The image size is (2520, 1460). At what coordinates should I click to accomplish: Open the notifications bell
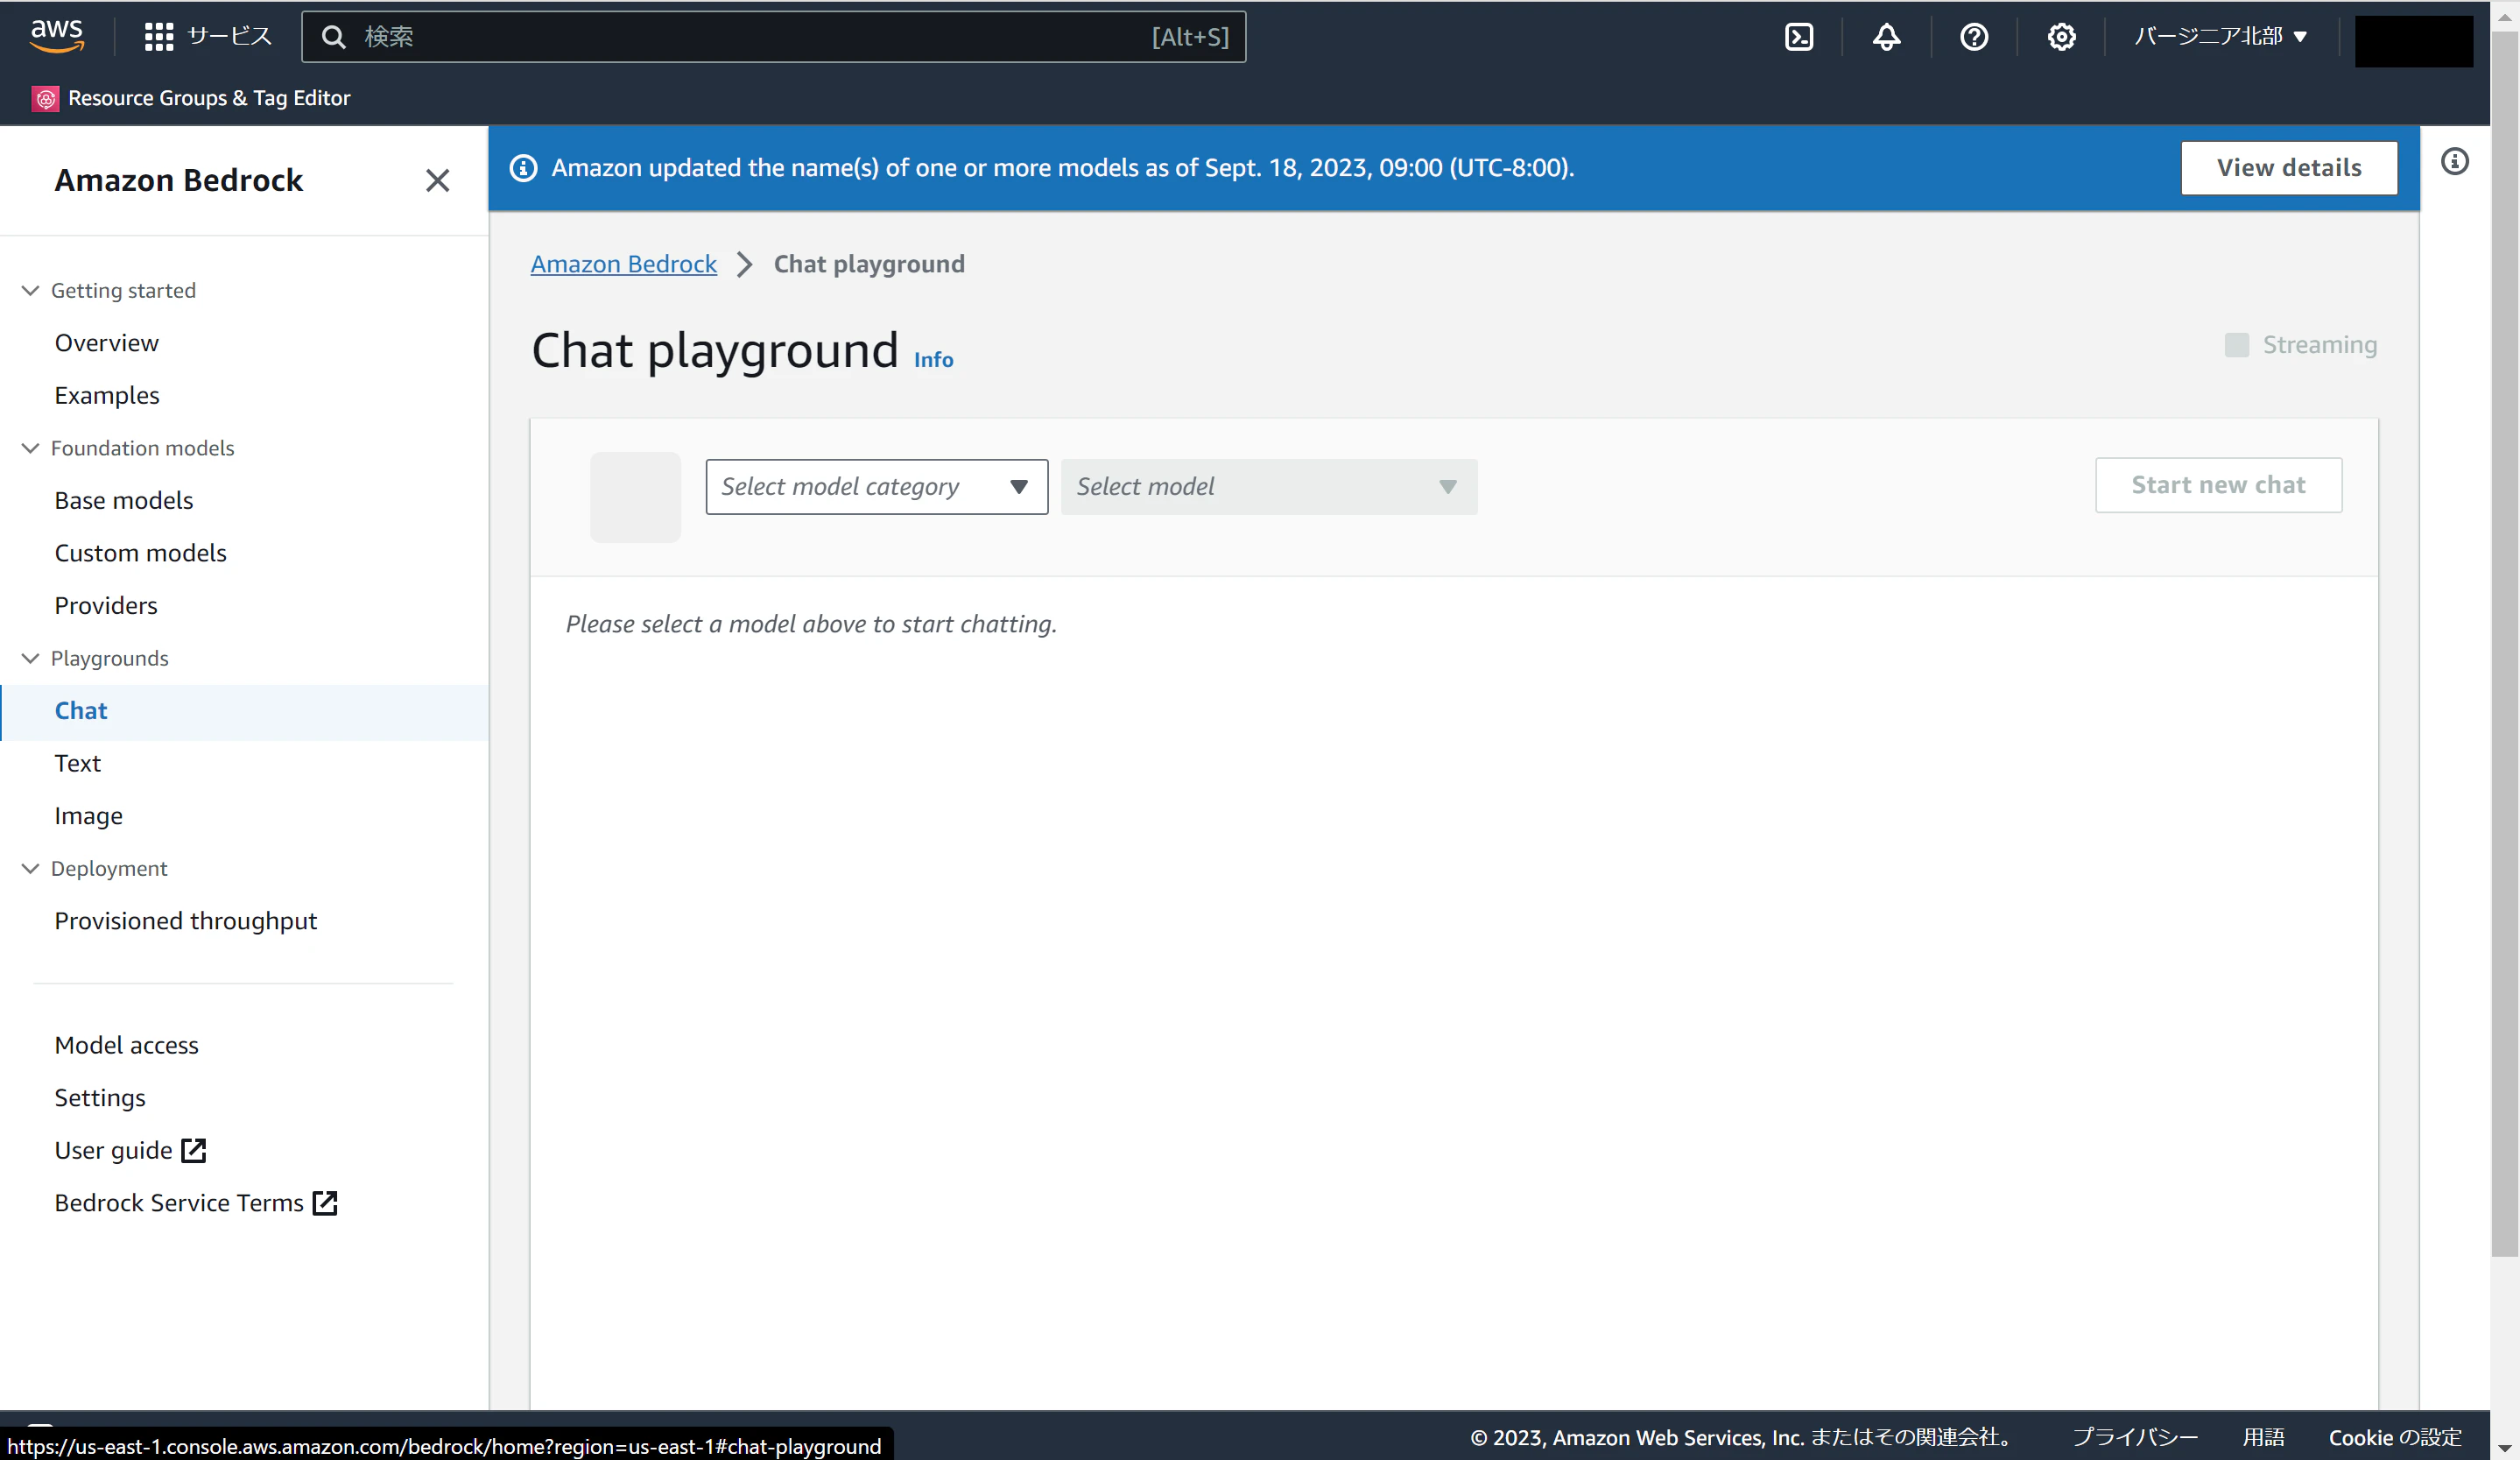[x=1886, y=37]
